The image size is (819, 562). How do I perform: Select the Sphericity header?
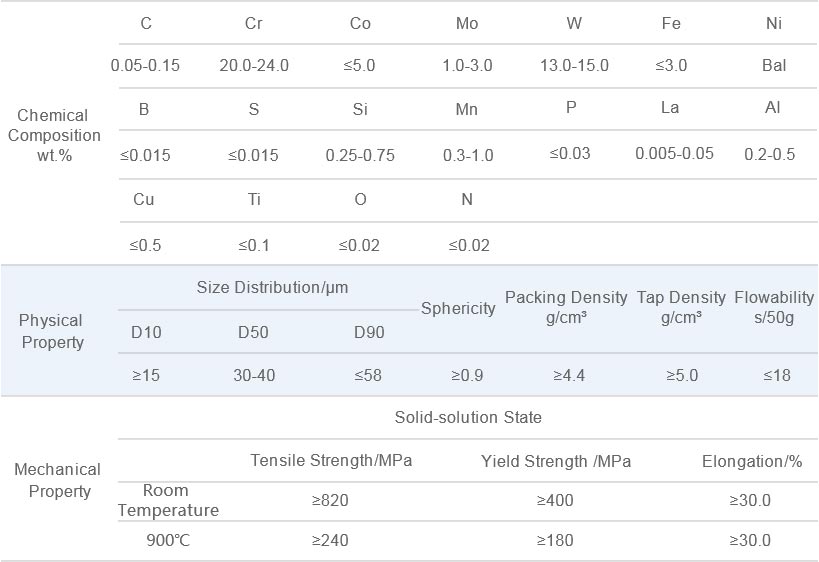(458, 308)
